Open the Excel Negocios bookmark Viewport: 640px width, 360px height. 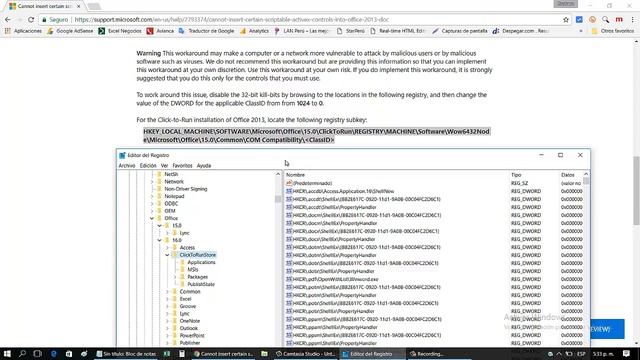[120, 31]
